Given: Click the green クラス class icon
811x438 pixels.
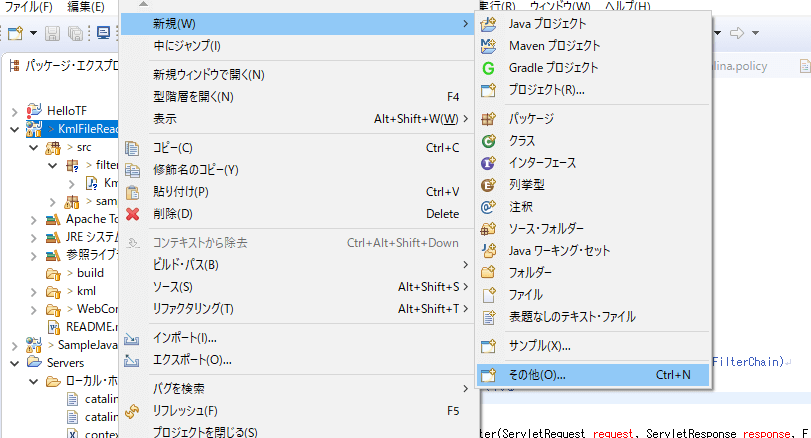Looking at the screenshot, I should 488,141.
